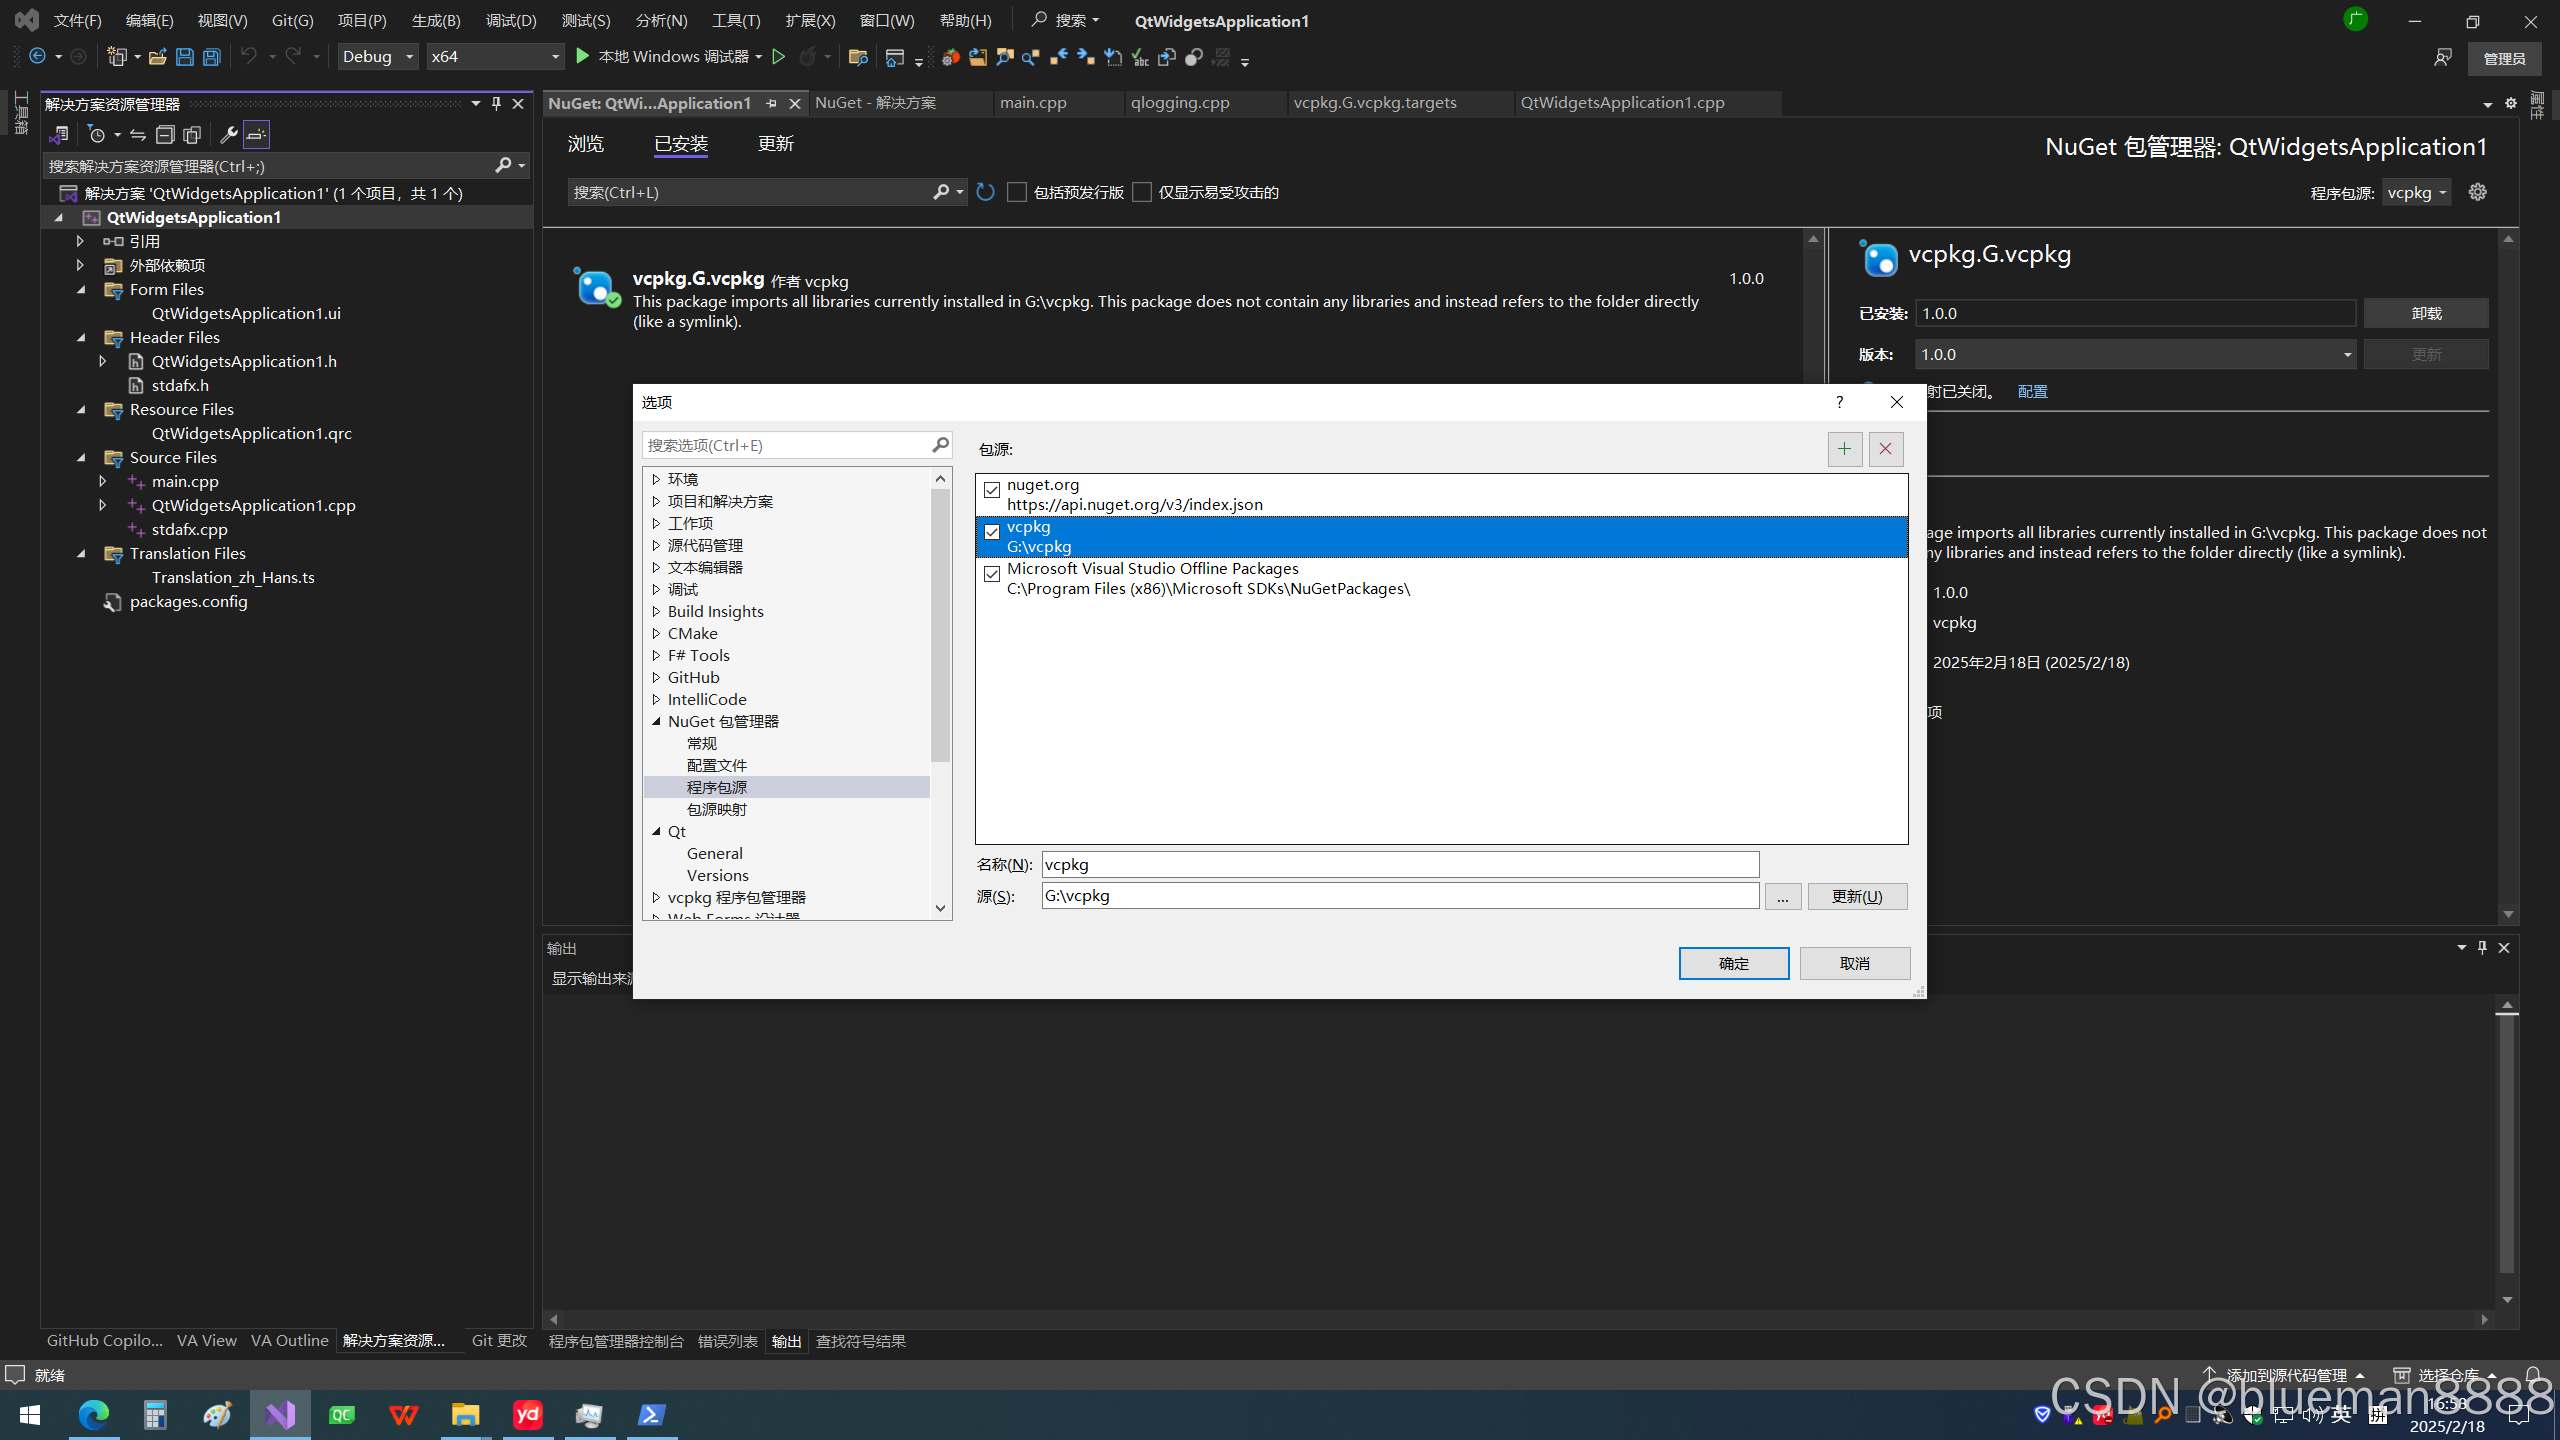Open the Debug configuration dropdown
This screenshot has height=1440, width=2560.
(378, 57)
